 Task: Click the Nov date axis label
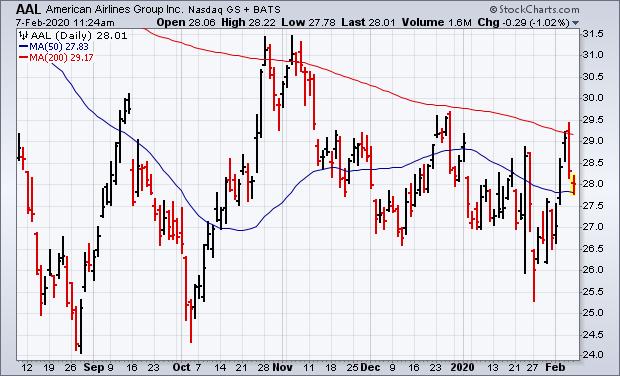[283, 367]
